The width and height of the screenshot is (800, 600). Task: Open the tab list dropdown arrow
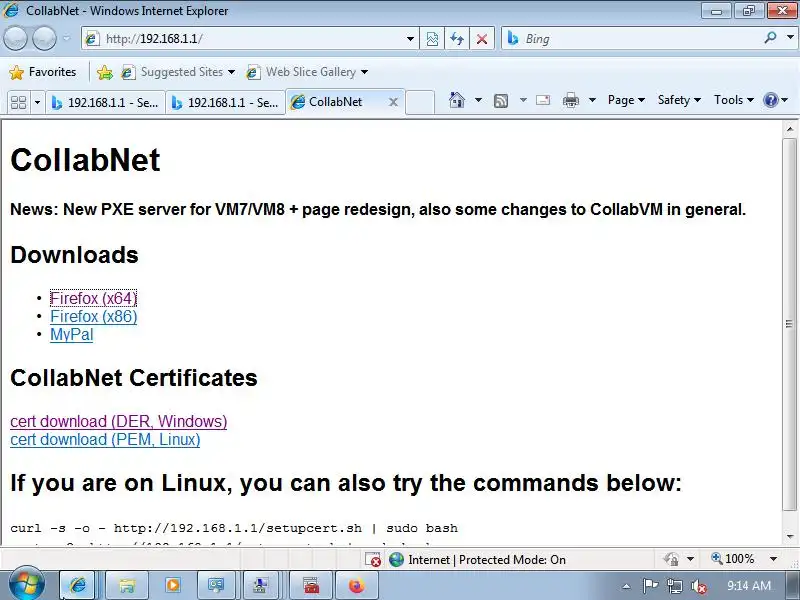[x=37, y=102]
